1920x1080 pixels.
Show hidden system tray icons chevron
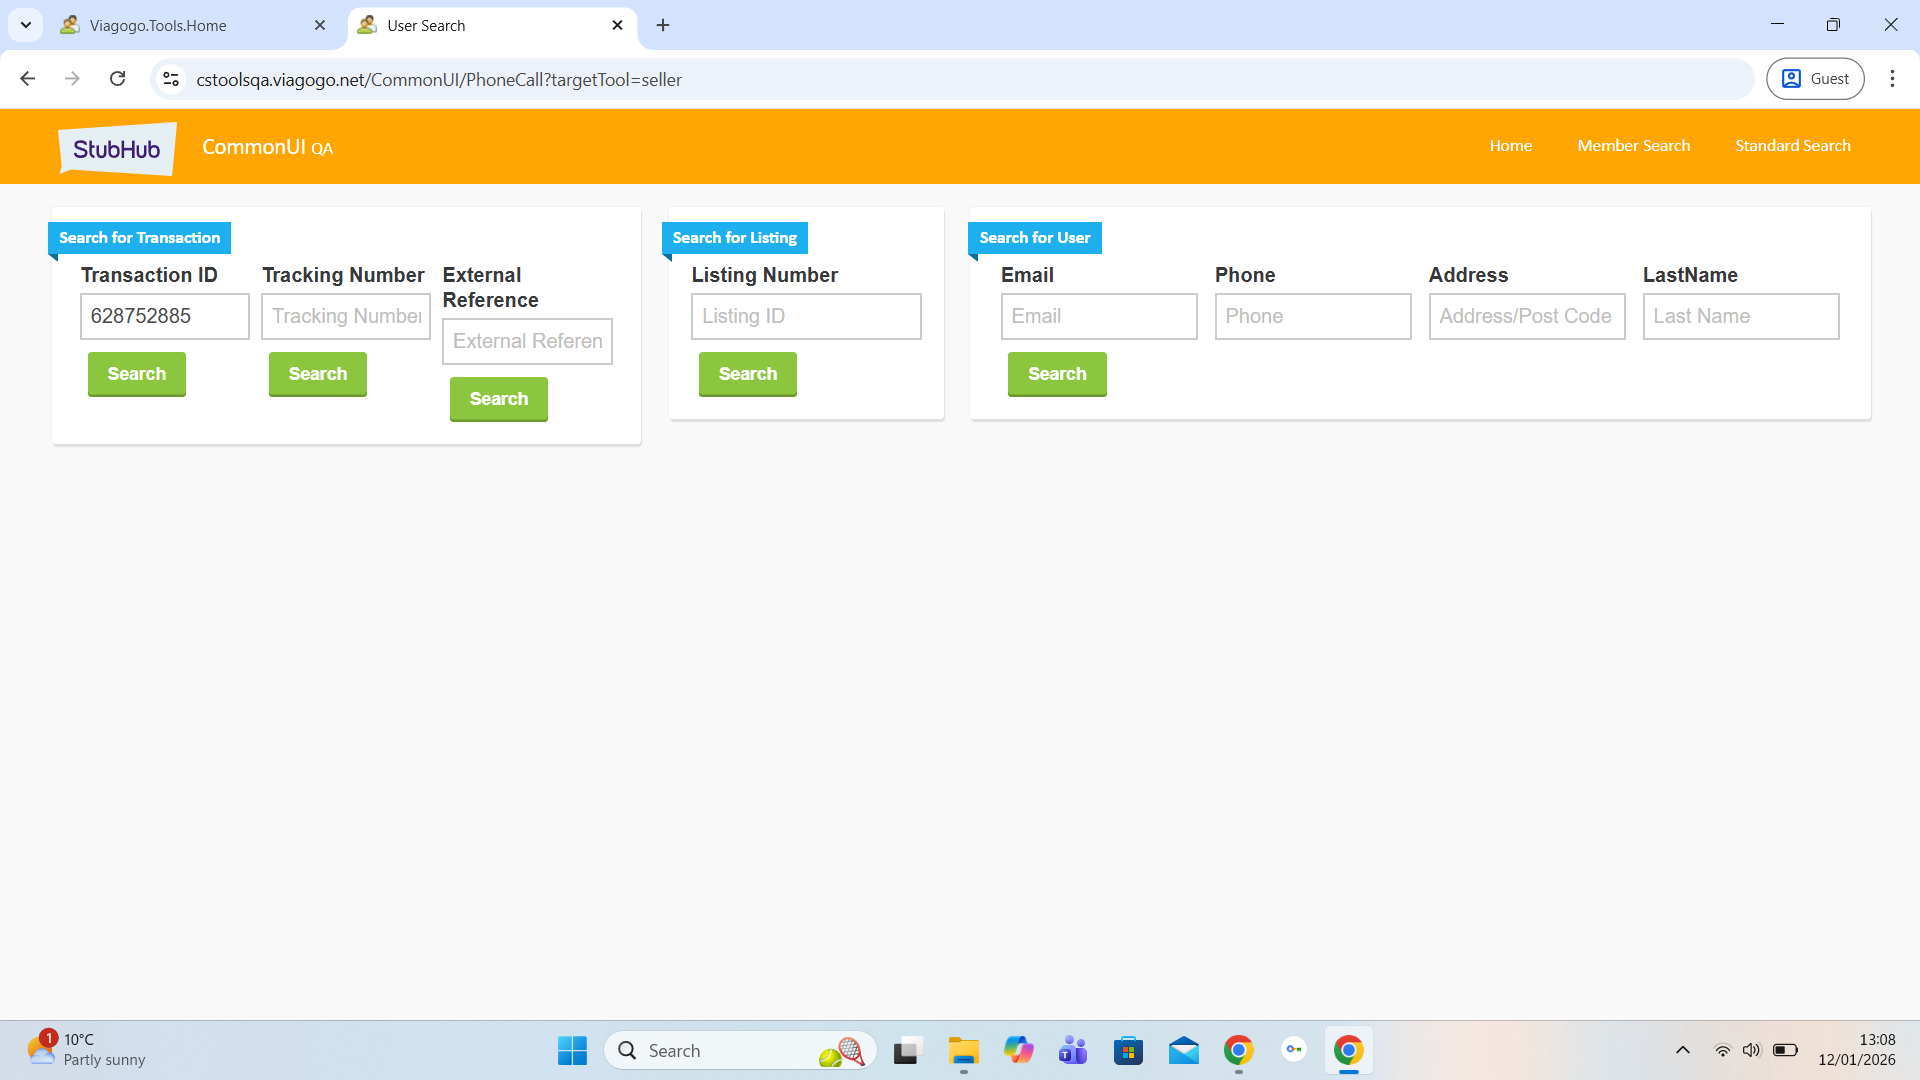coord(1683,1050)
